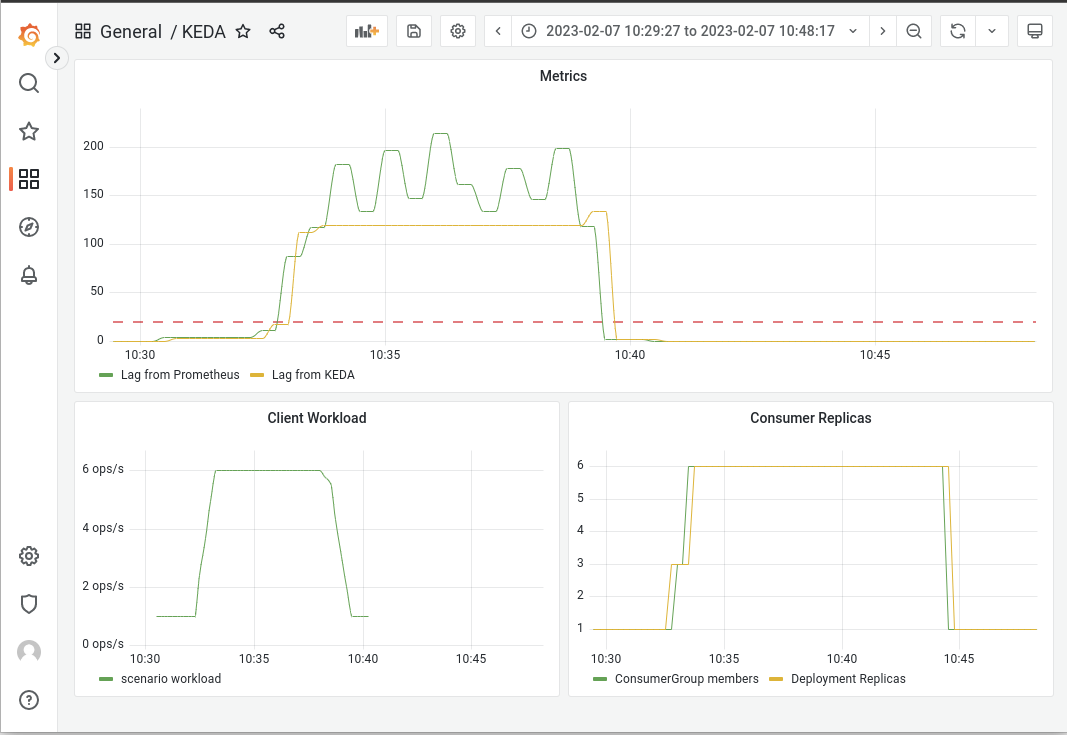This screenshot has height=735, width=1067.
Task: Click the 2 ops/s axis label
Action: pyautogui.click(x=103, y=586)
